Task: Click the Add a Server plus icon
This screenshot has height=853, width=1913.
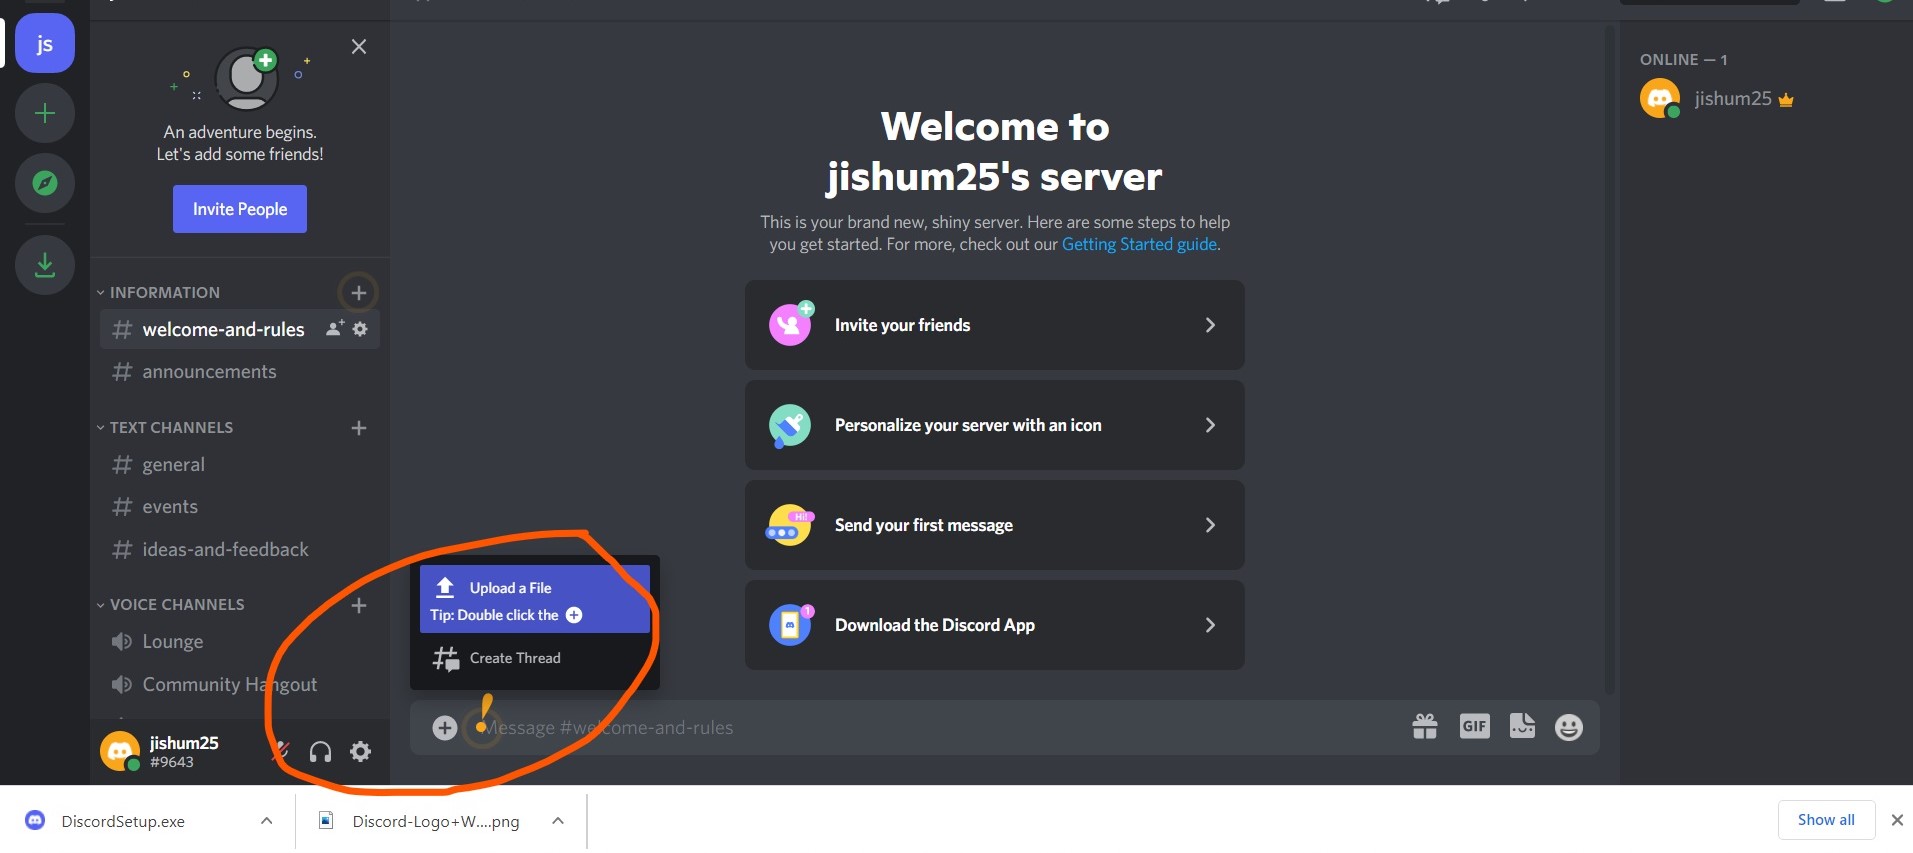Action: 45,113
